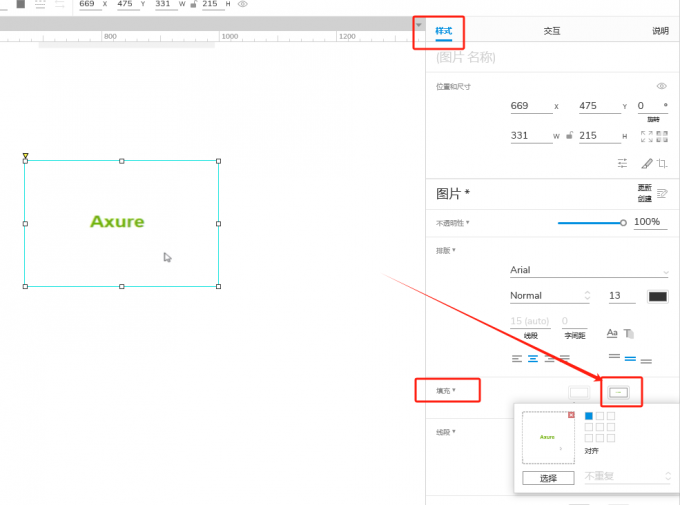
Task: Align text to top vertically
Action: point(614,357)
